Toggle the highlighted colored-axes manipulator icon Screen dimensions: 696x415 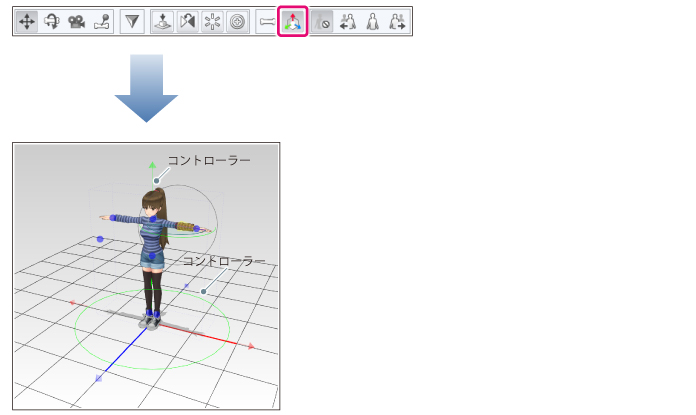point(292,22)
